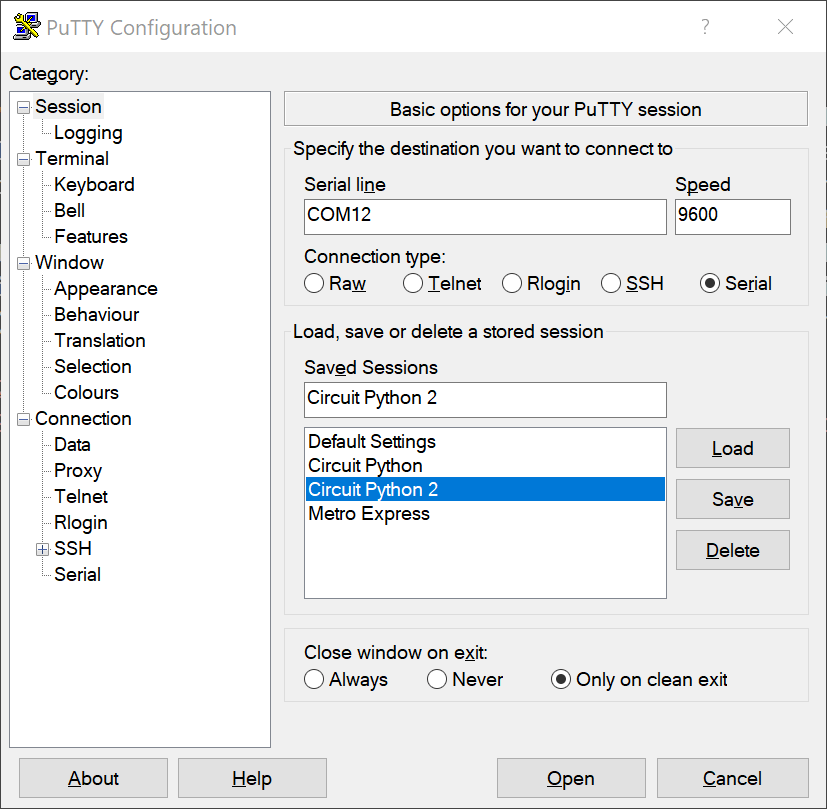Screen dimensions: 827x809
Task: Click the About button
Action: point(93,778)
